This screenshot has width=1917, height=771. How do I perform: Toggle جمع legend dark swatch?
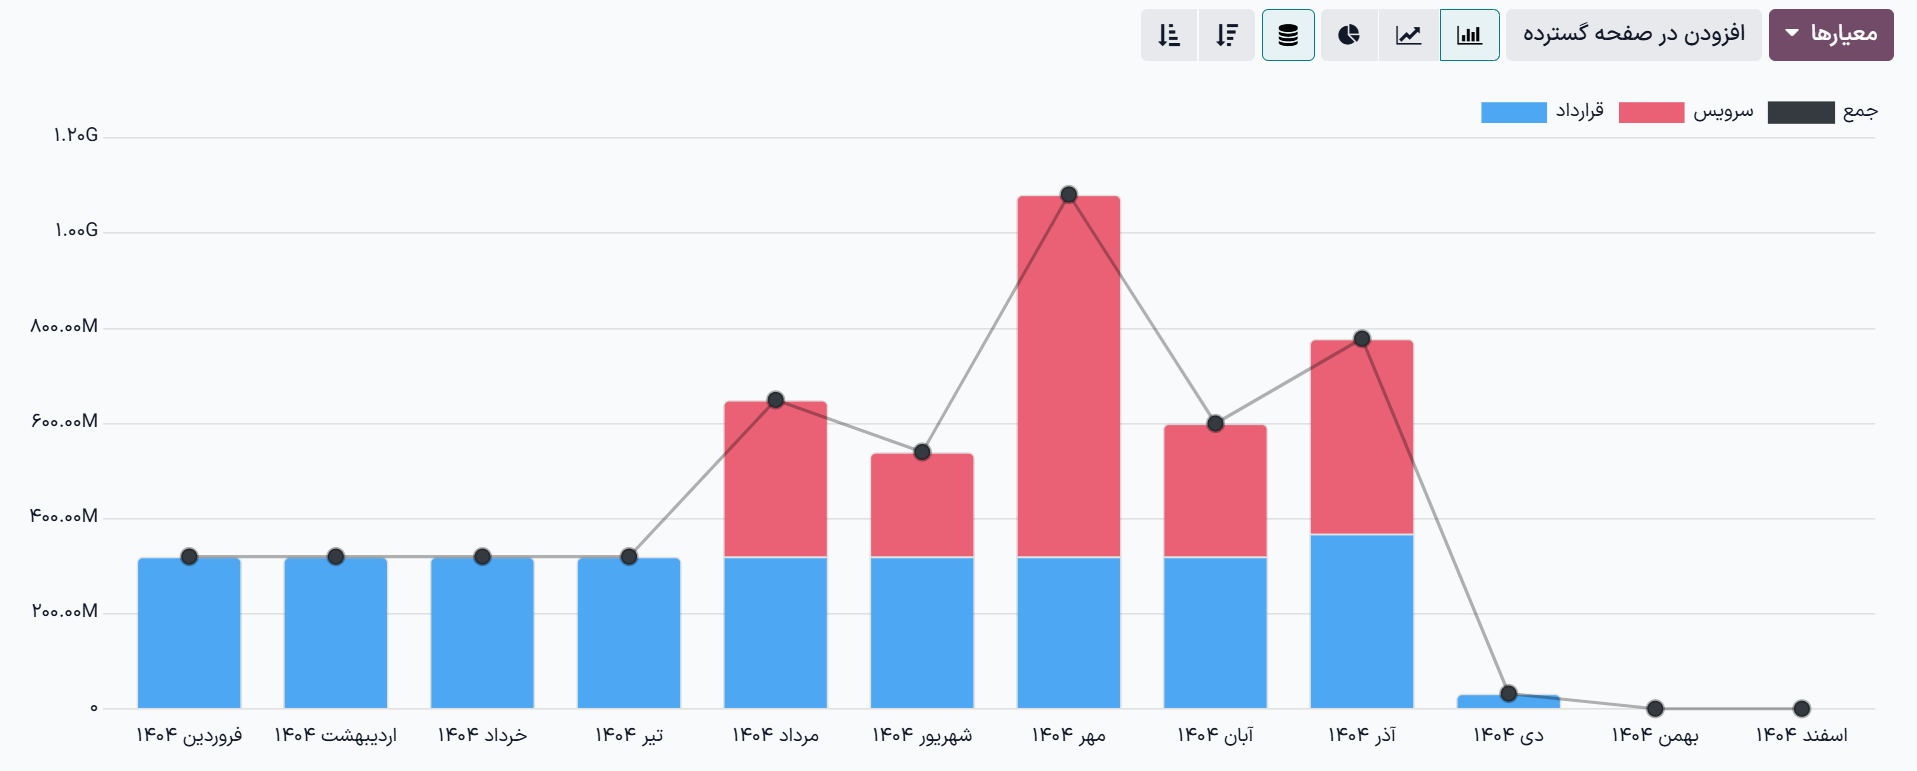[x=1801, y=112]
